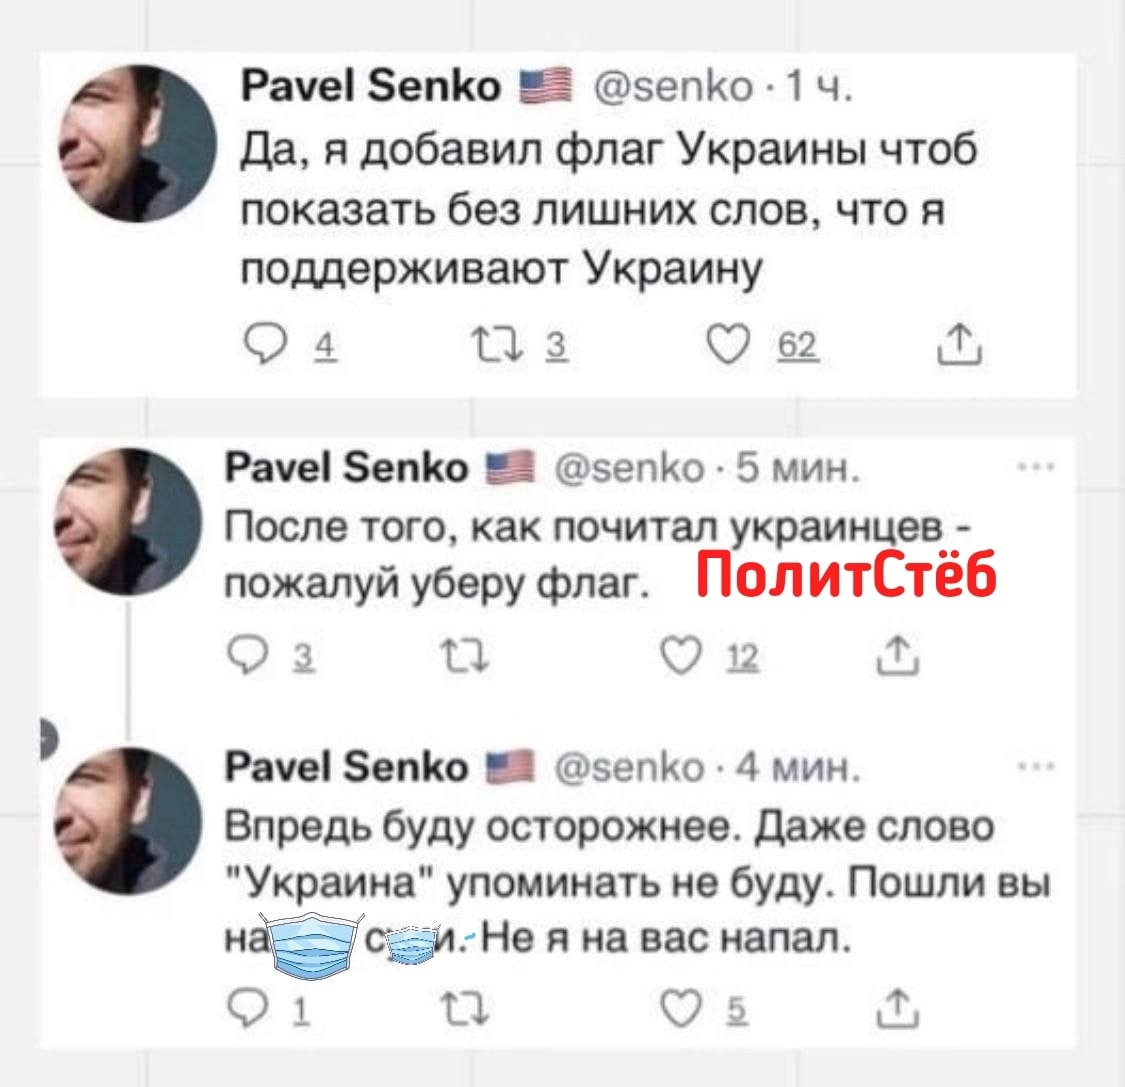The height and width of the screenshot is (1087, 1125).
Task: Click the @senko handle in the 5 мин. tweet
Action: pos(631,469)
